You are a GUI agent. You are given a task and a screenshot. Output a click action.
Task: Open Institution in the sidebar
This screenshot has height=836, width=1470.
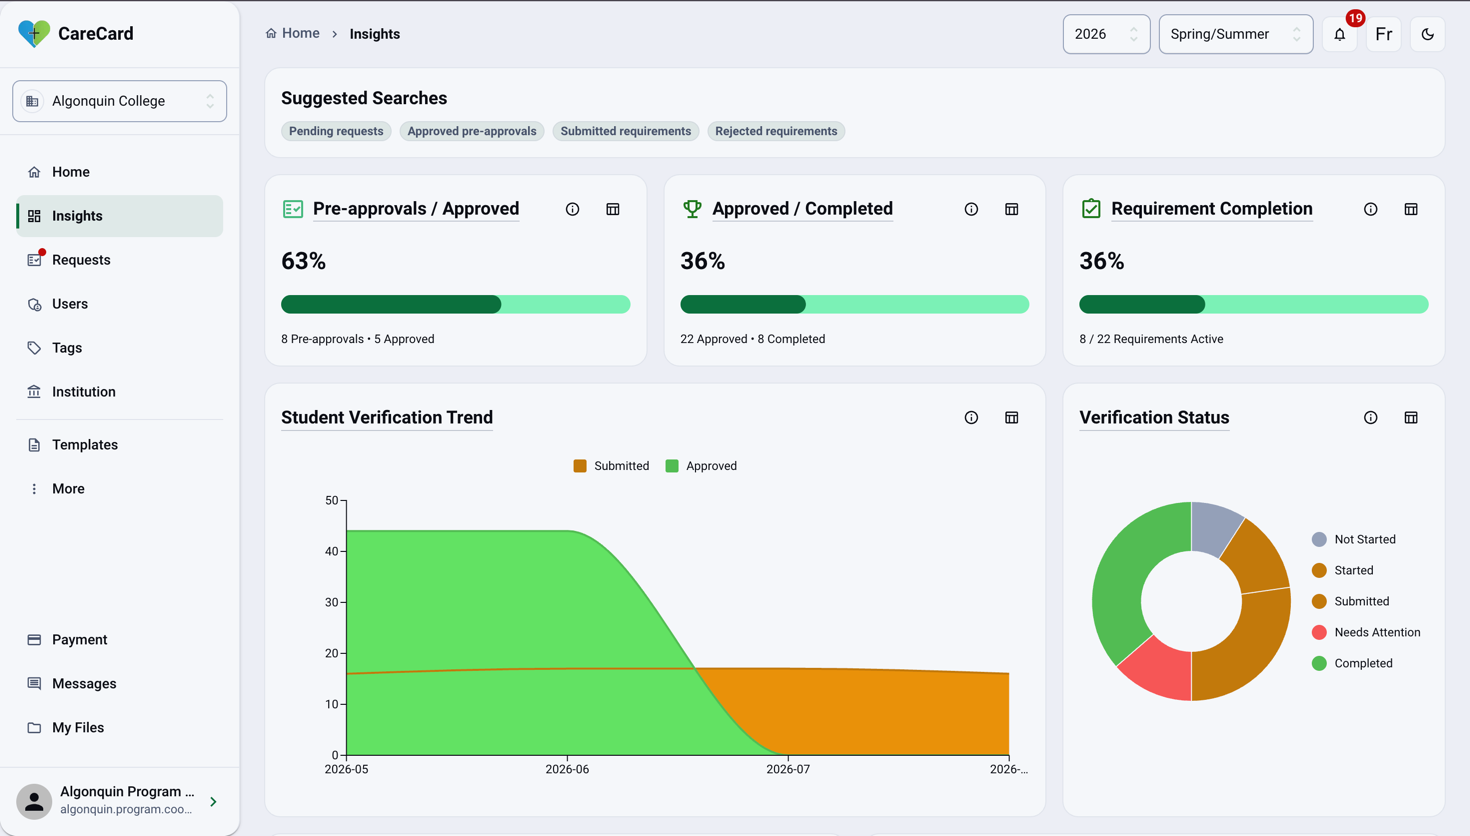click(x=120, y=392)
